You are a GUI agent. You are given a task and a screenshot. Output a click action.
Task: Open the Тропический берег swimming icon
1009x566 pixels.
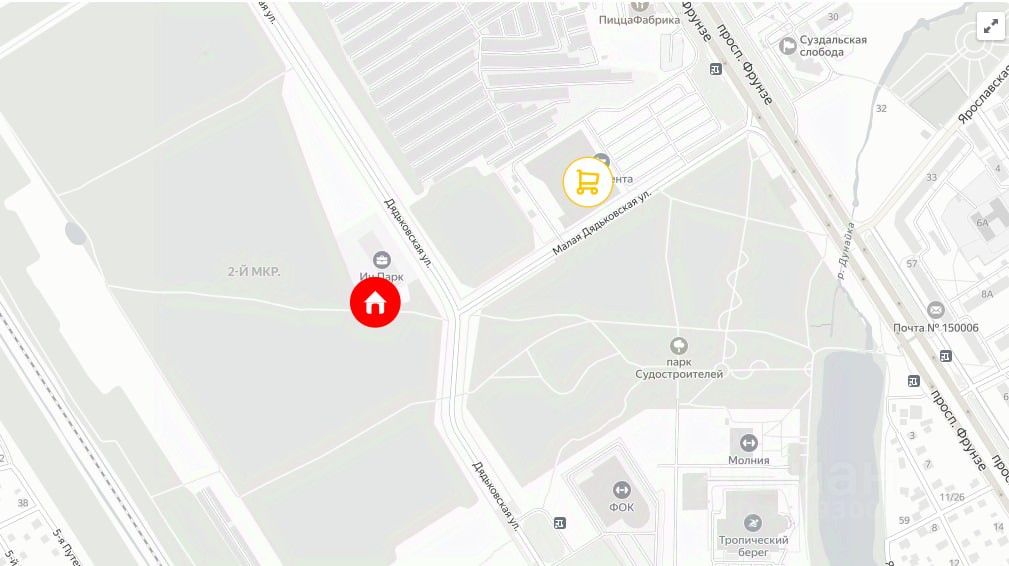752,522
